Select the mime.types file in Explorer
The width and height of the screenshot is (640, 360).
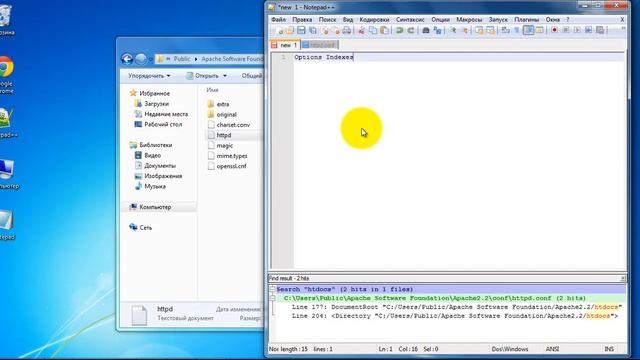(231, 156)
